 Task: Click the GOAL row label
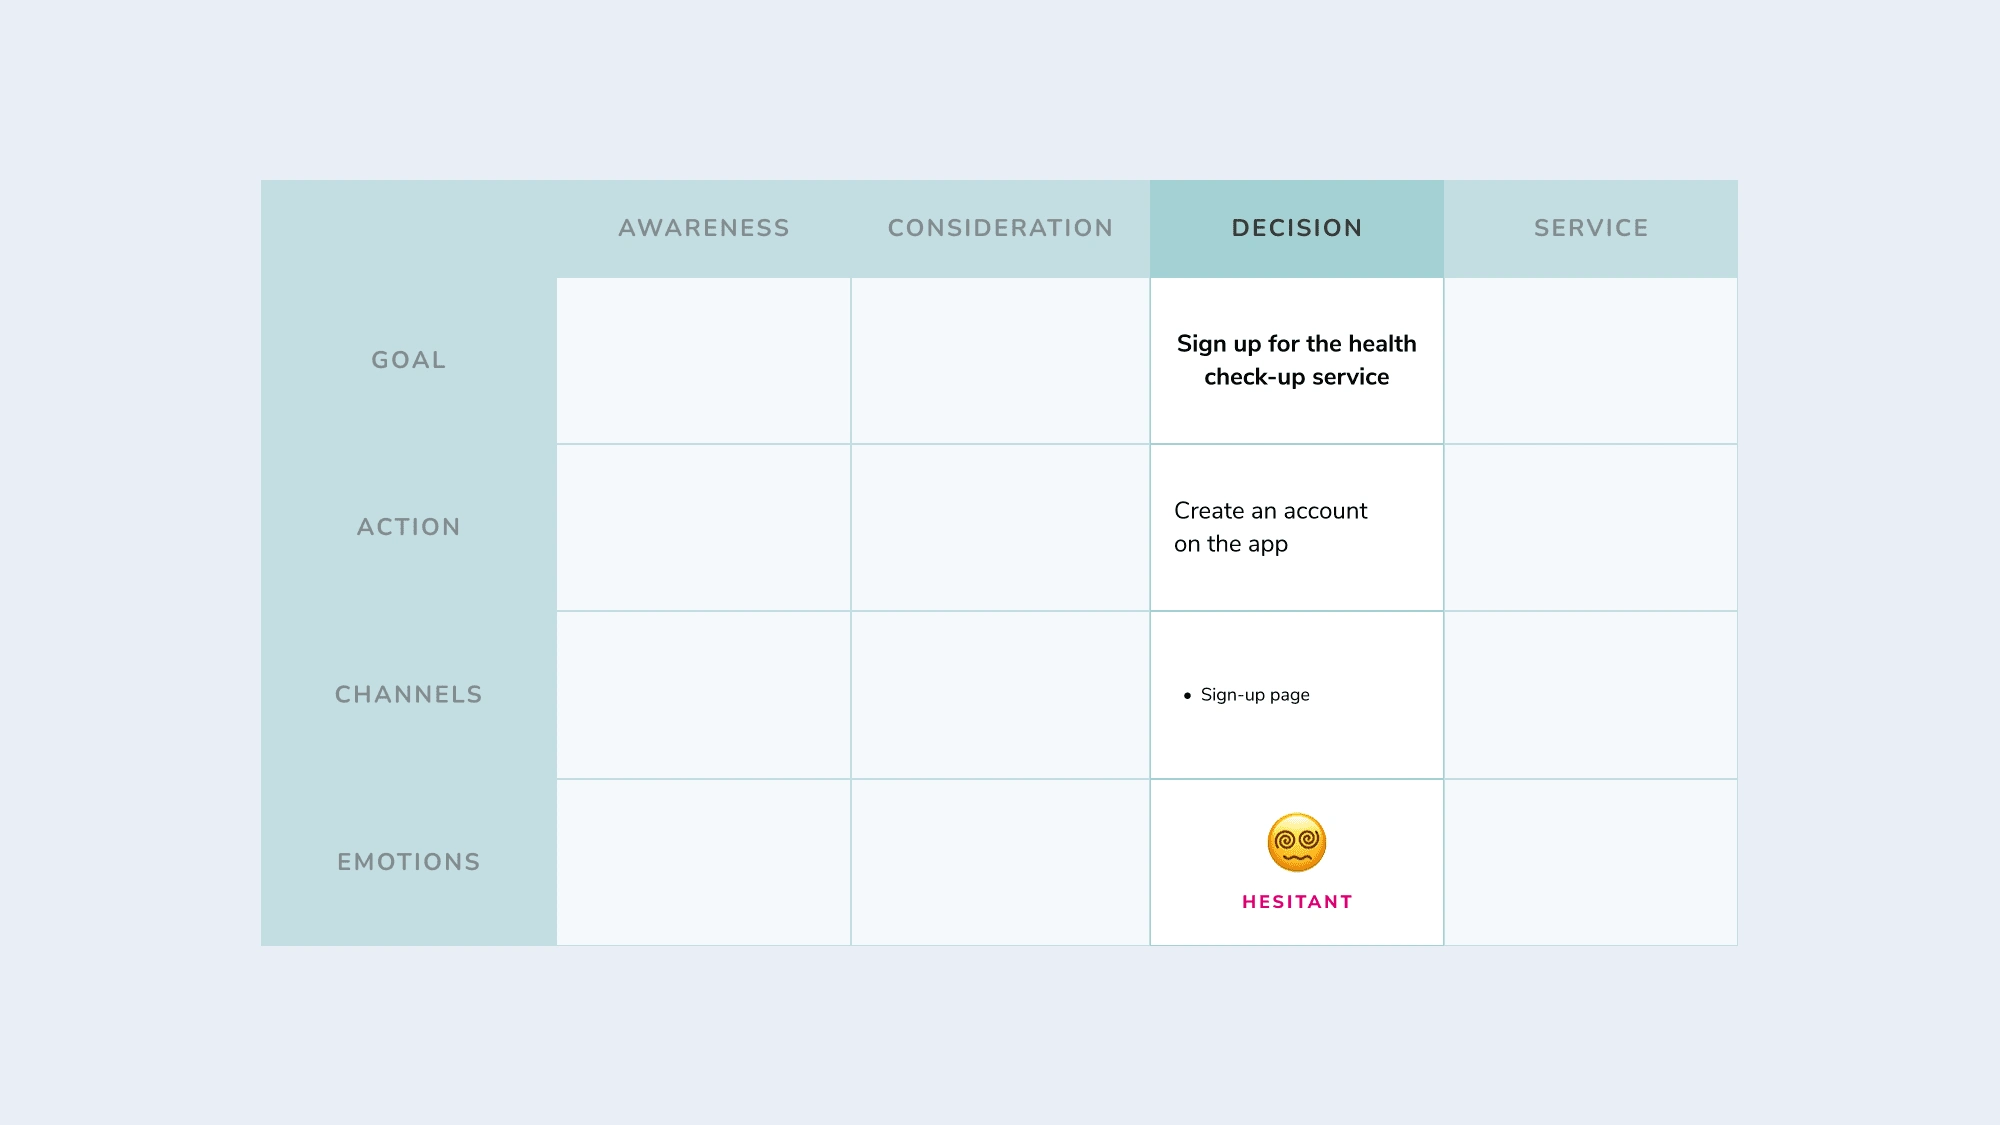408,360
